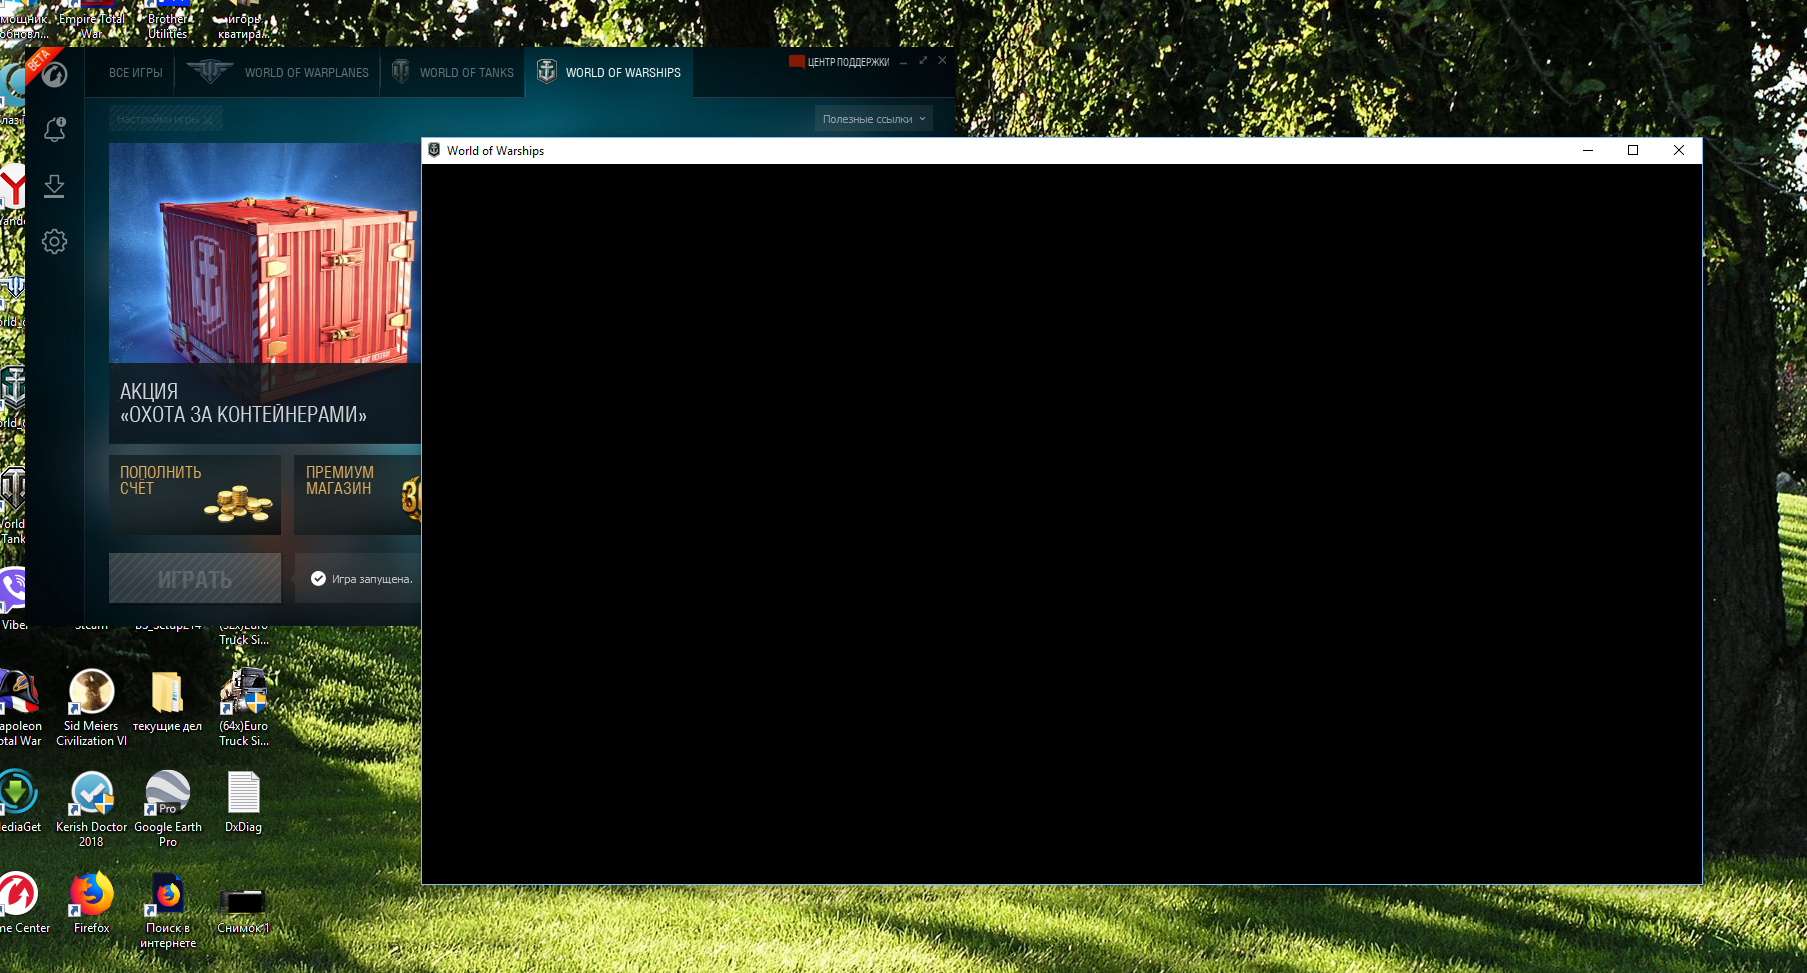The width and height of the screenshot is (1807, 973).
Task: Minimize the World of Warships window
Action: [1587, 150]
